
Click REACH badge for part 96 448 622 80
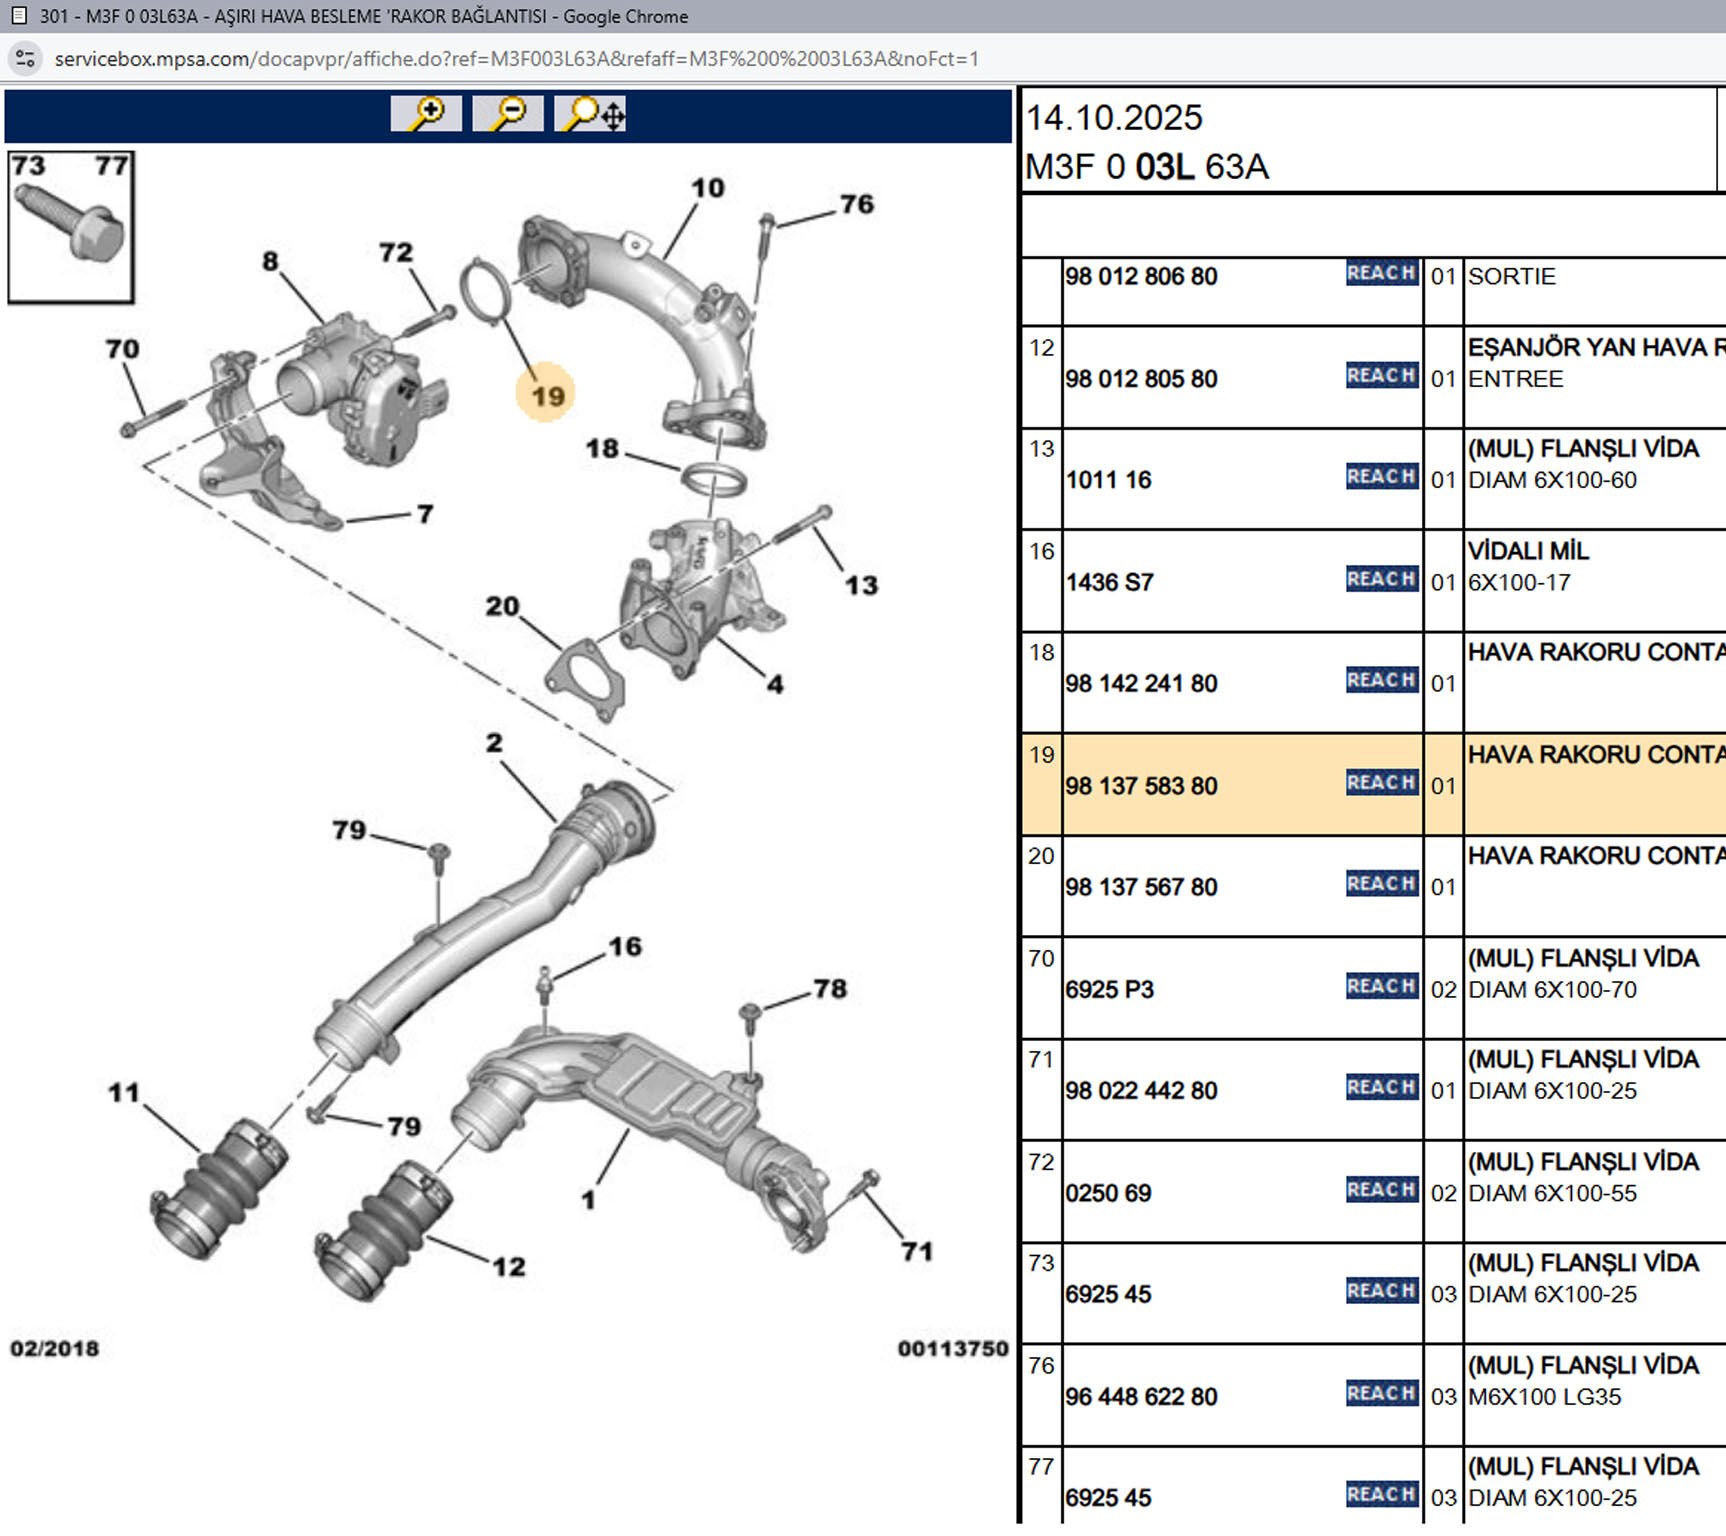coord(1381,1394)
